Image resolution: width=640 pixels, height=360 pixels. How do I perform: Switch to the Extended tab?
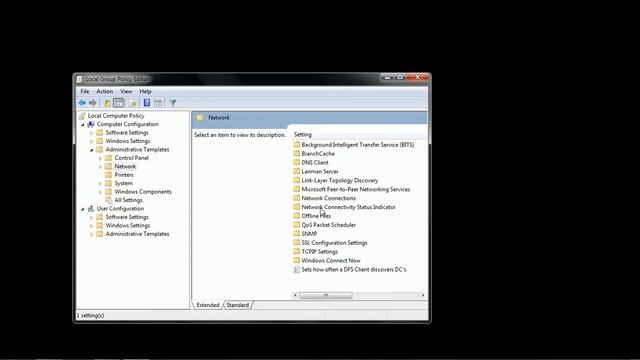(208, 305)
